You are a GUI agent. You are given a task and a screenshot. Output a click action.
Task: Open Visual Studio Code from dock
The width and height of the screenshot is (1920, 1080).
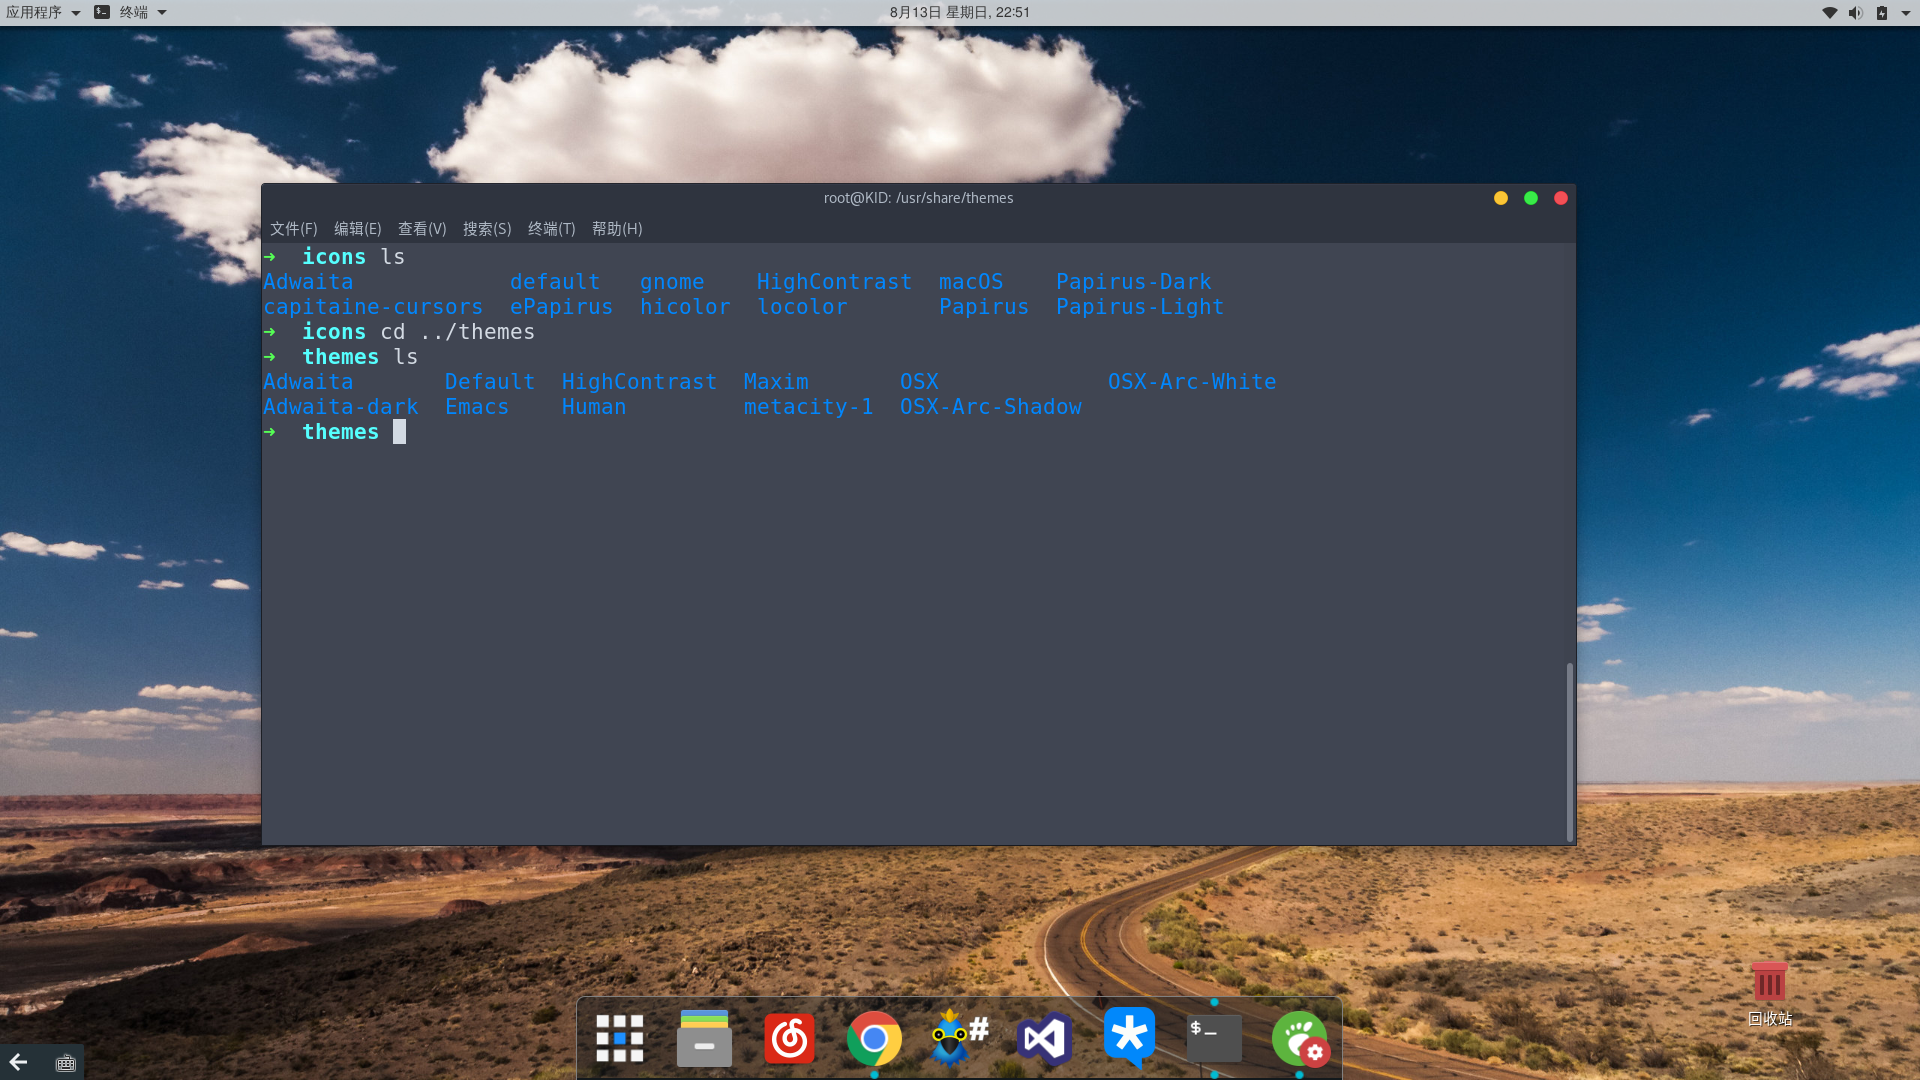tap(1044, 1039)
